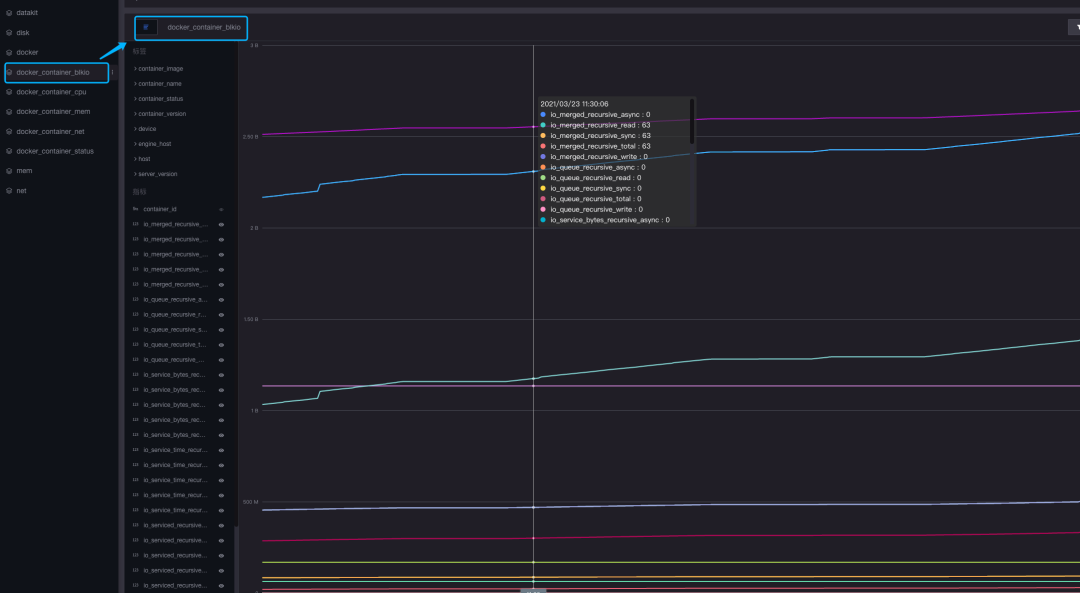Screen dimensions: 1080x593
Task: Click the filter icon at chart top right
Action: [x=1076, y=27]
